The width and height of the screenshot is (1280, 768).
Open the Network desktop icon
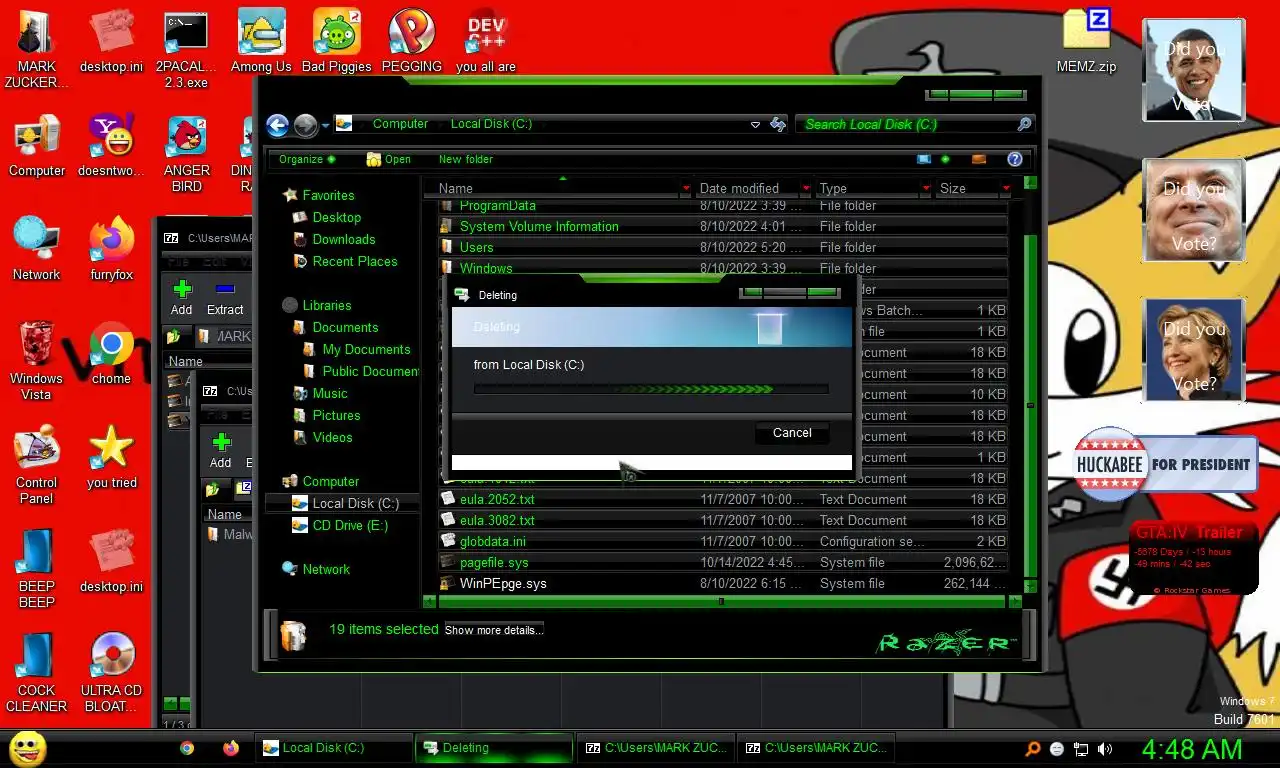[x=37, y=249]
